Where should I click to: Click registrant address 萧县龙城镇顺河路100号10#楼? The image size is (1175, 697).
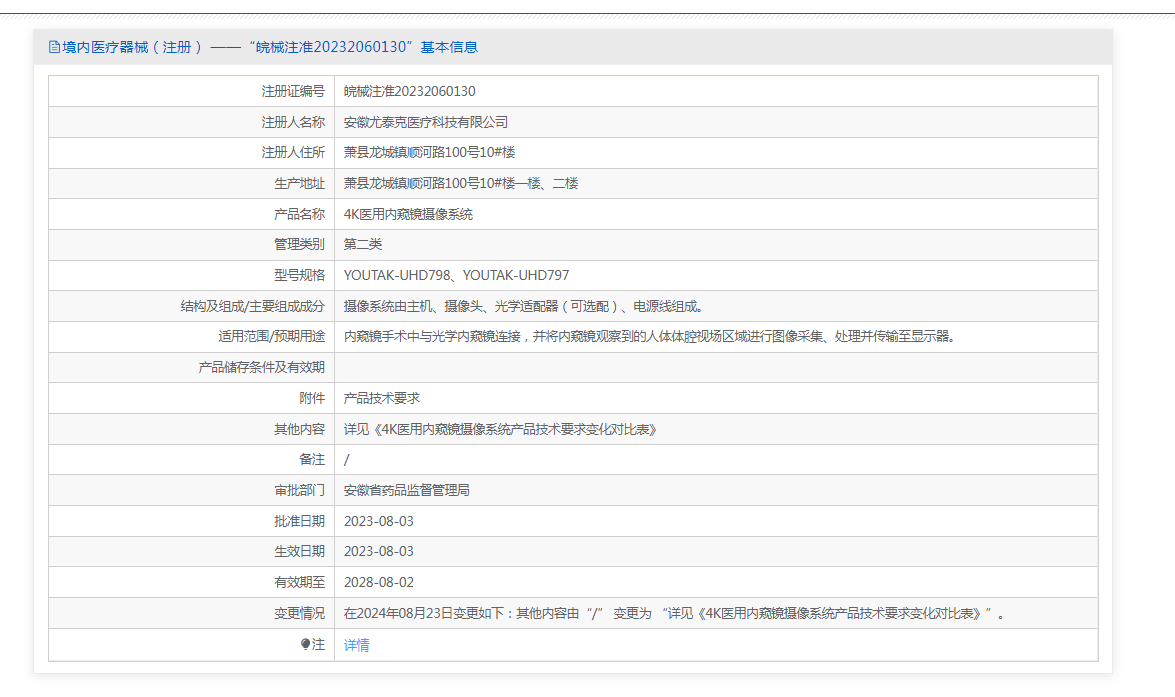pyautogui.click(x=429, y=152)
